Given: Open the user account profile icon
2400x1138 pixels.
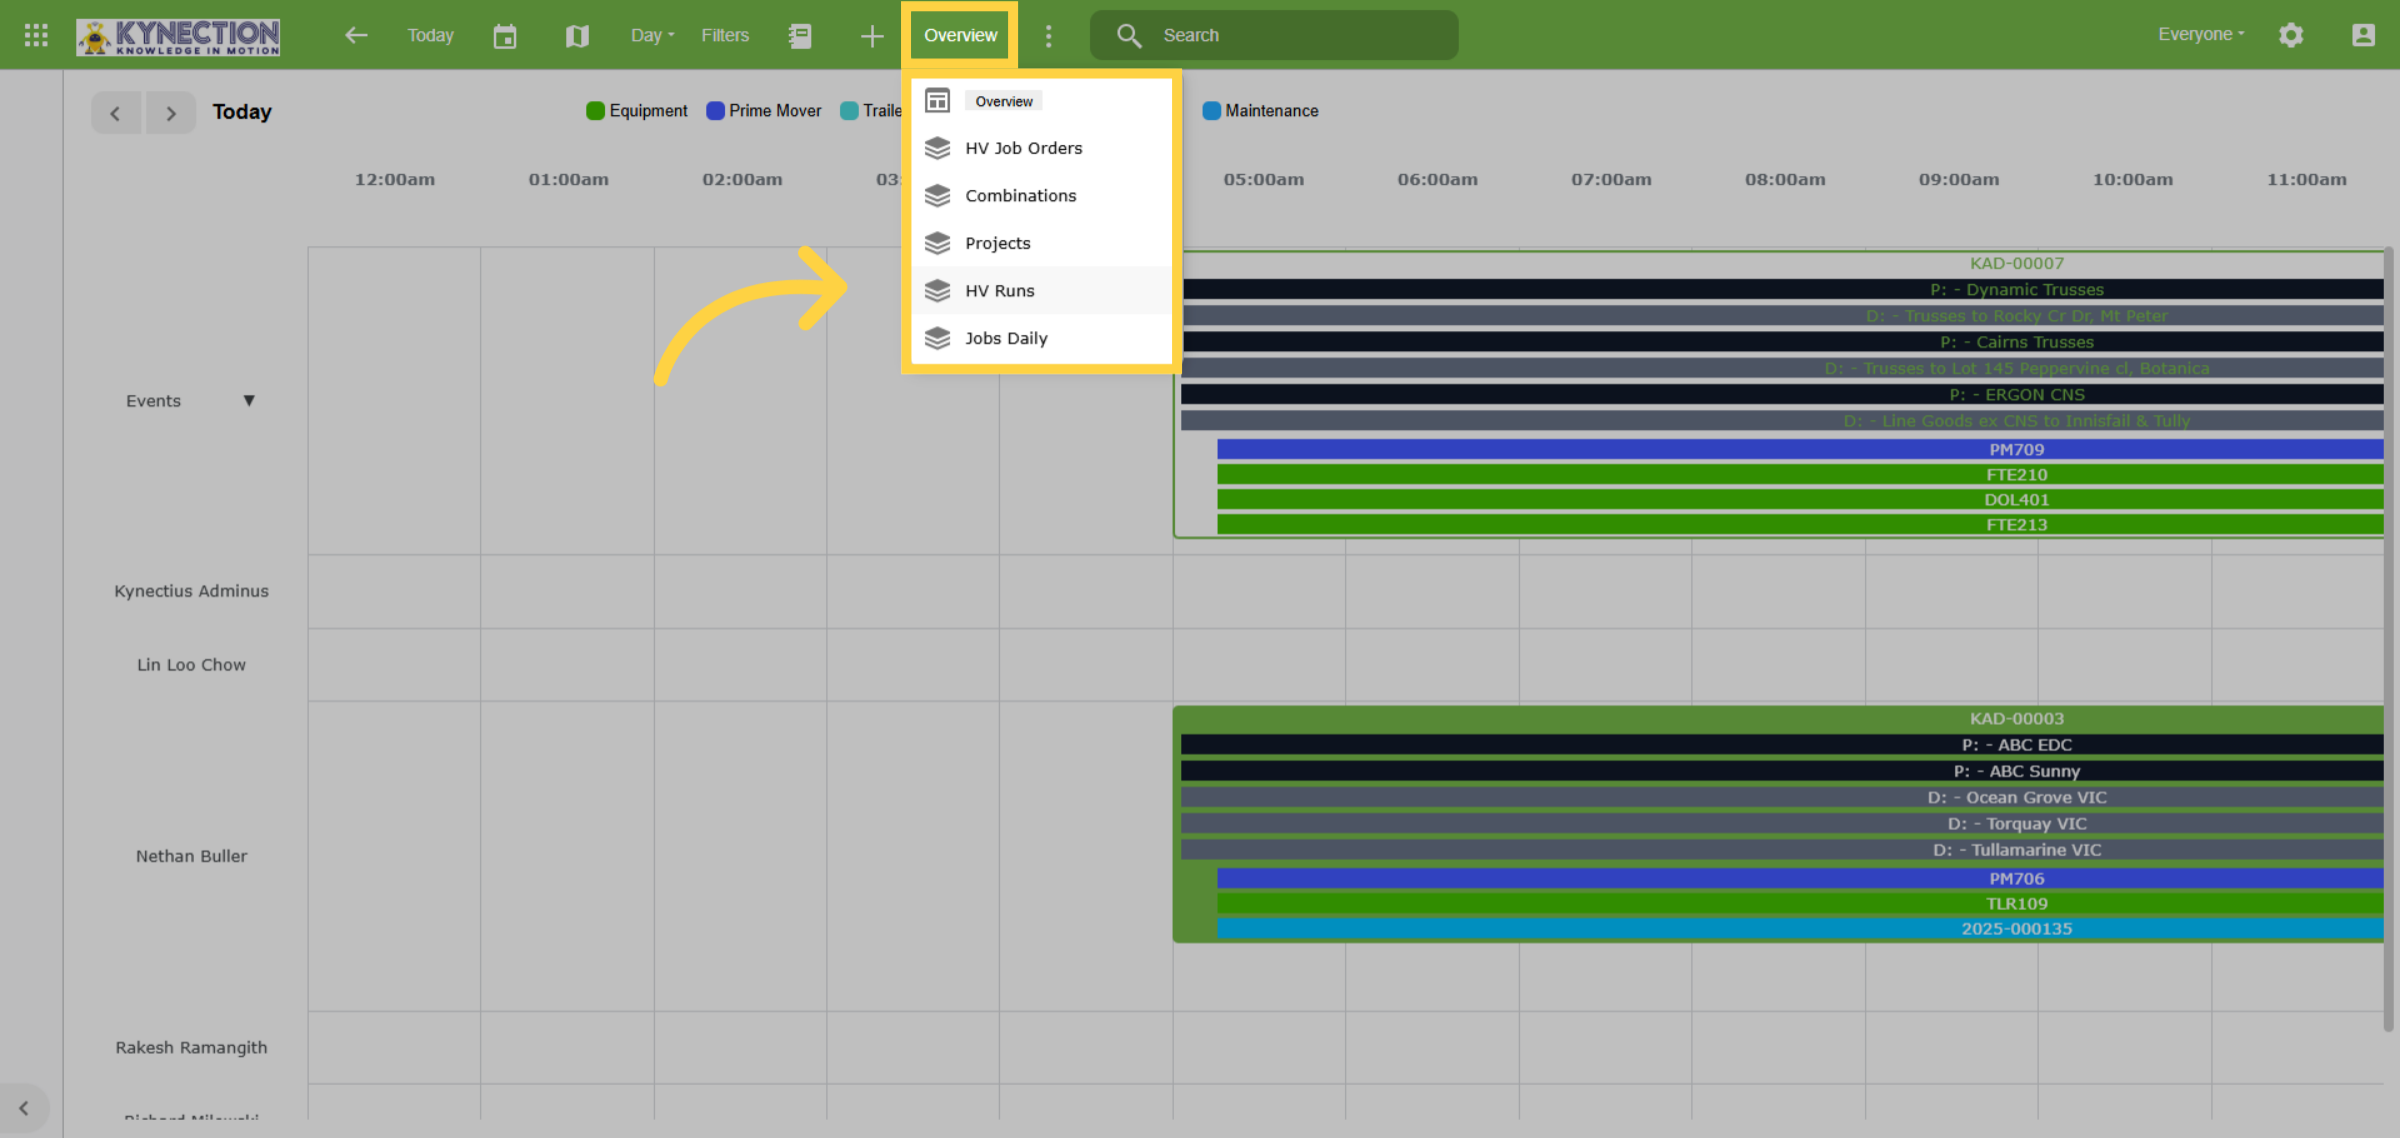Looking at the screenshot, I should (x=2363, y=35).
